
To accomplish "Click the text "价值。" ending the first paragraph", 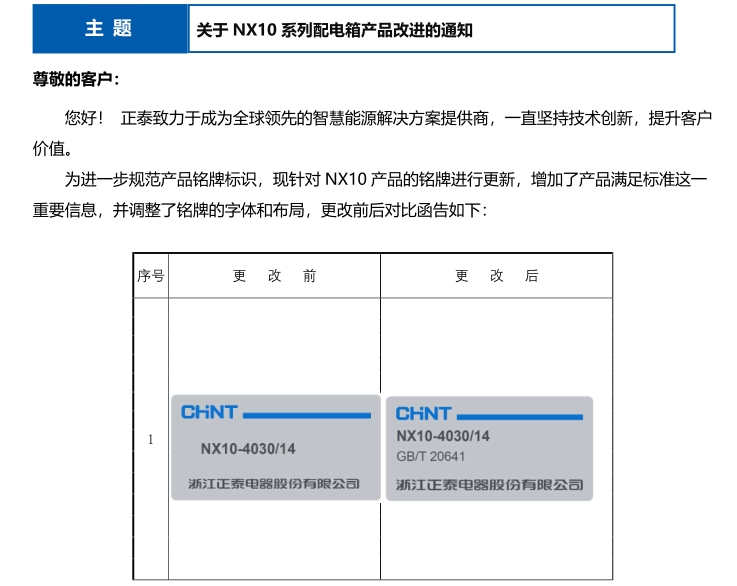I will [53, 149].
